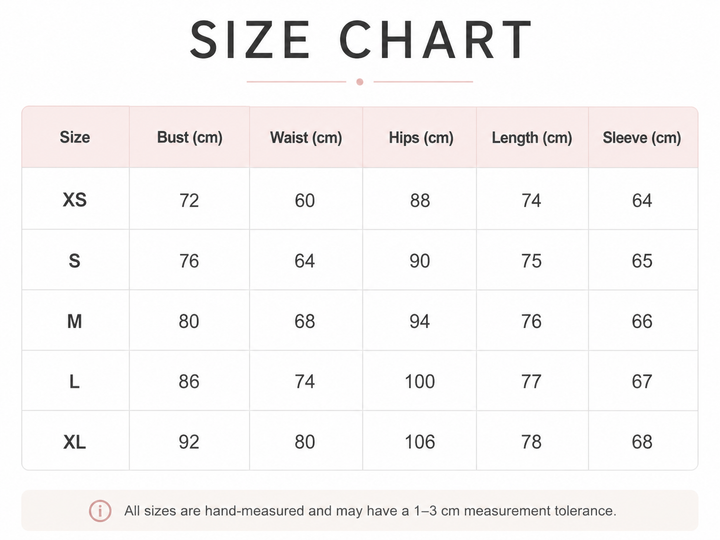This screenshot has height=540, width=720.
Task: Select the L size row label
Action: 74,381
